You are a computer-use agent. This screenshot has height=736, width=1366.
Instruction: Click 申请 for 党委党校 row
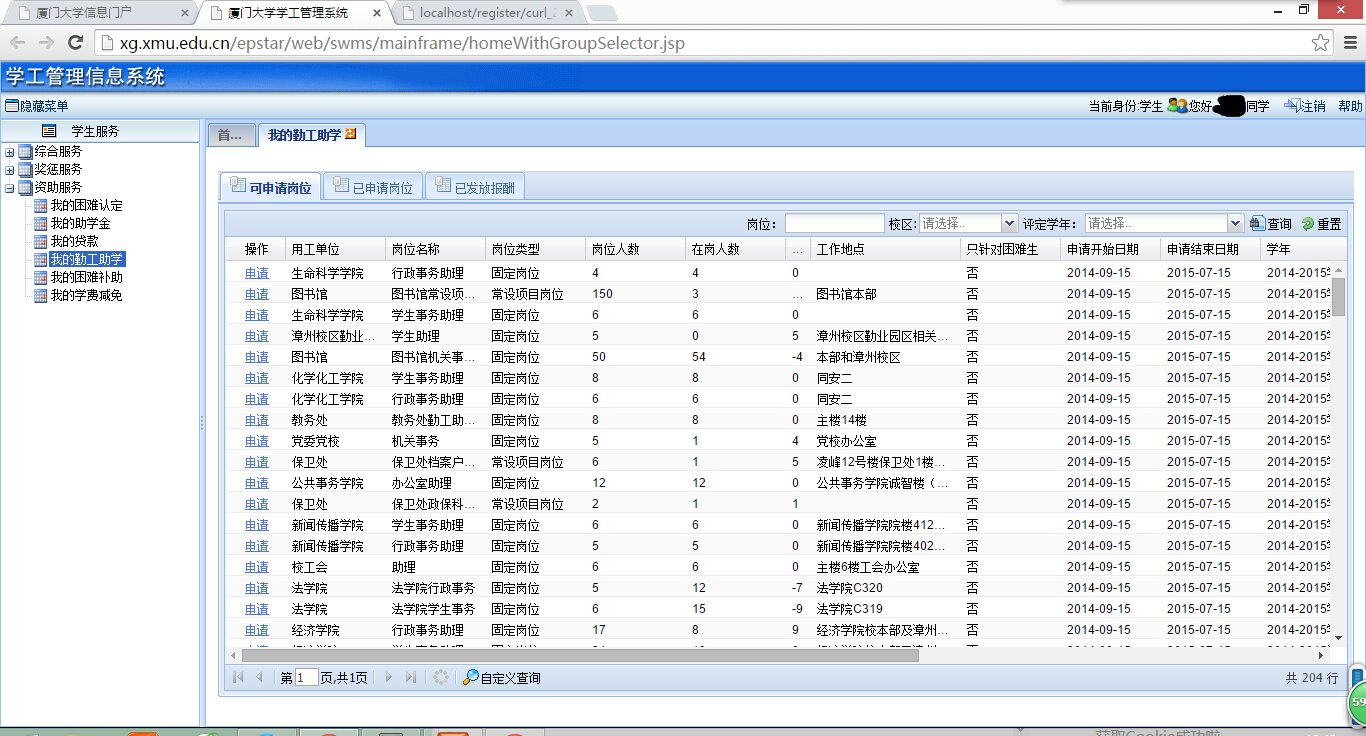click(257, 441)
